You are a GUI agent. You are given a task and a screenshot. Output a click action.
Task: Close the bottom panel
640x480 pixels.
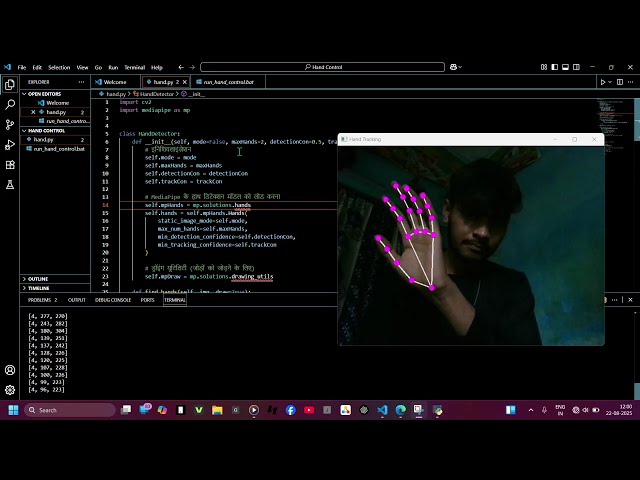pyautogui.click(x=630, y=300)
